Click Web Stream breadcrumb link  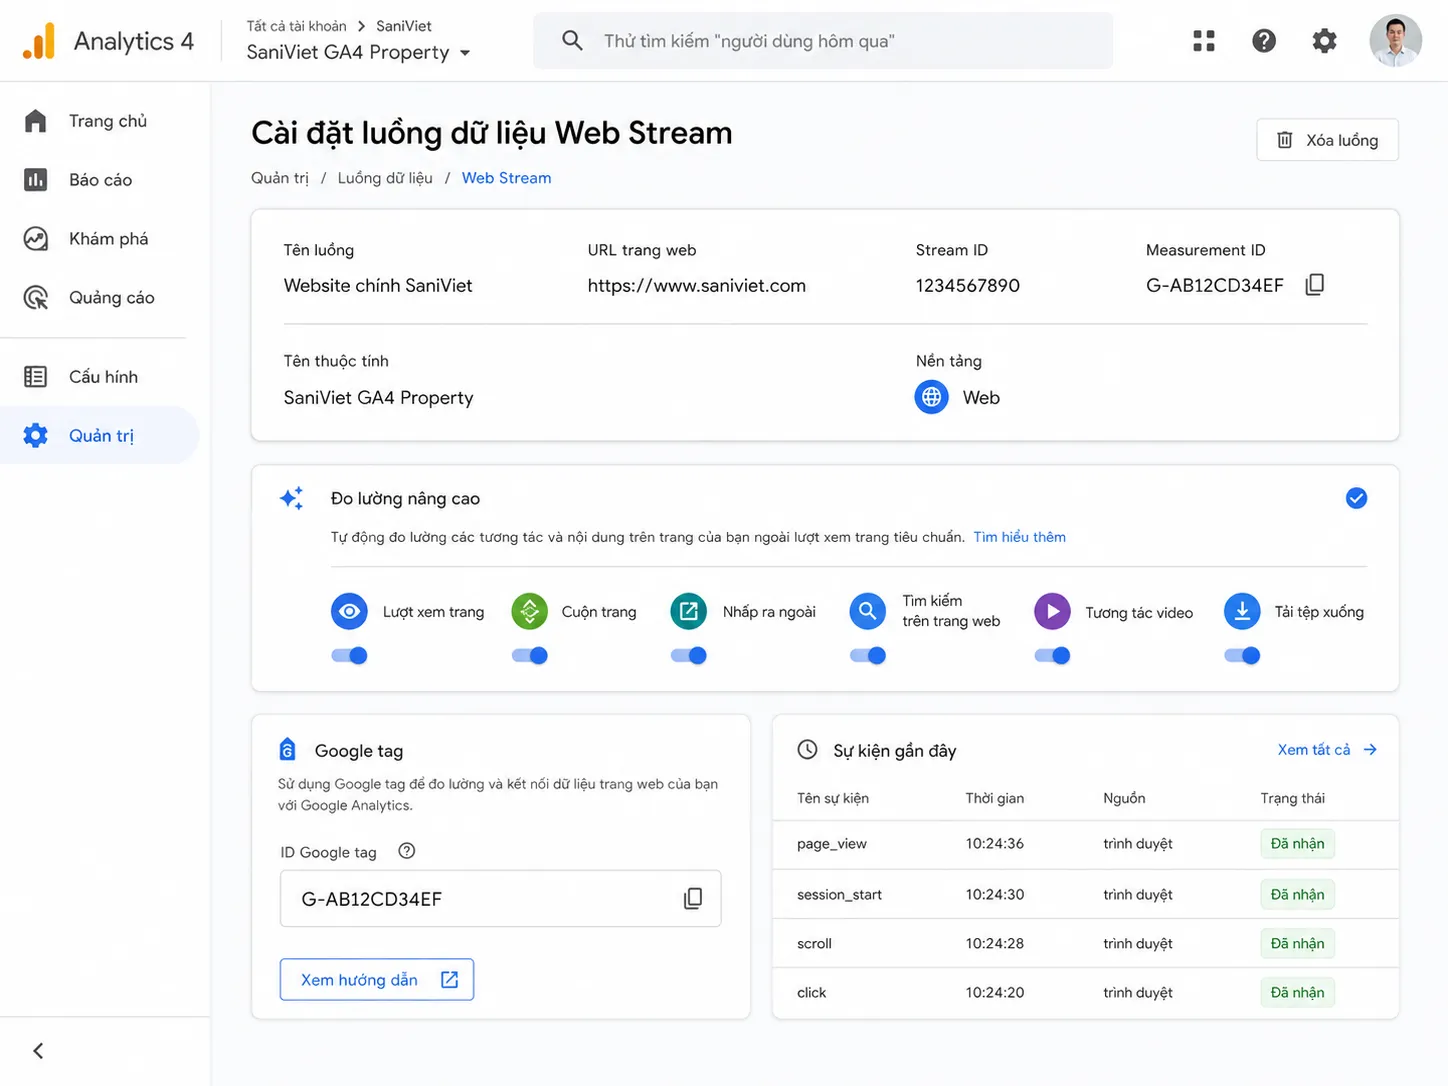point(506,178)
